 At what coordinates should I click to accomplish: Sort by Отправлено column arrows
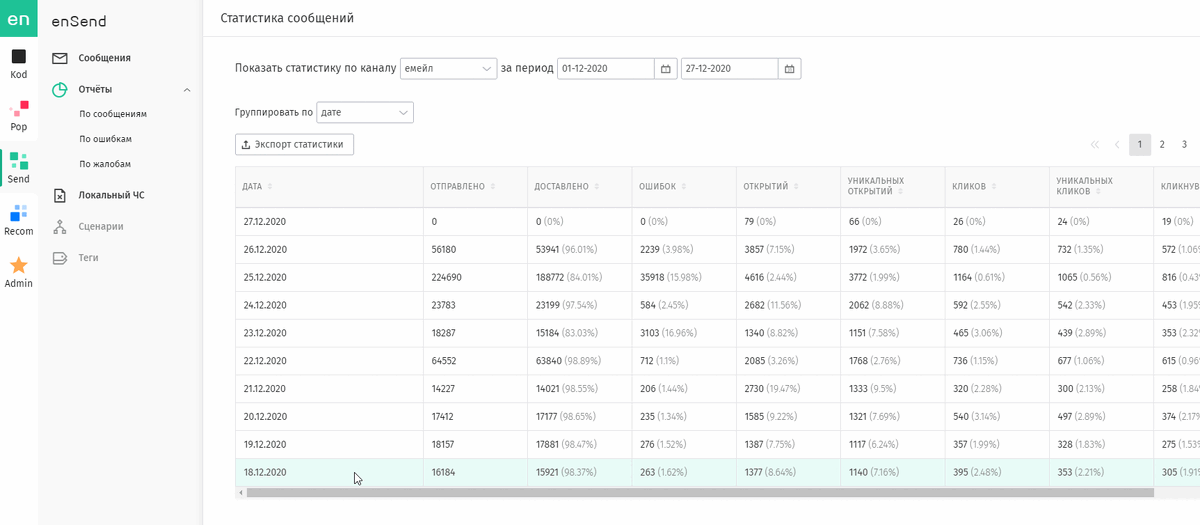pos(492,187)
